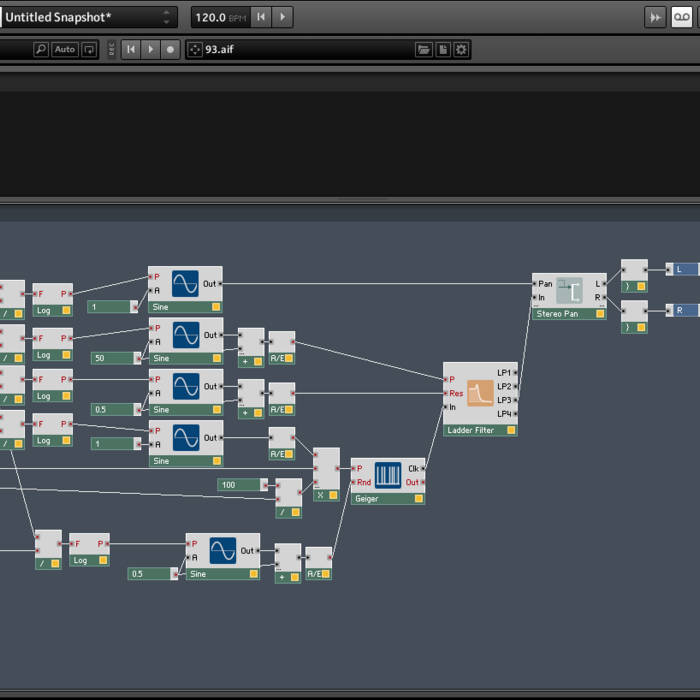Click the 120.0 BPM tempo field
Viewport: 700px width, 700px height.
click(x=218, y=17)
